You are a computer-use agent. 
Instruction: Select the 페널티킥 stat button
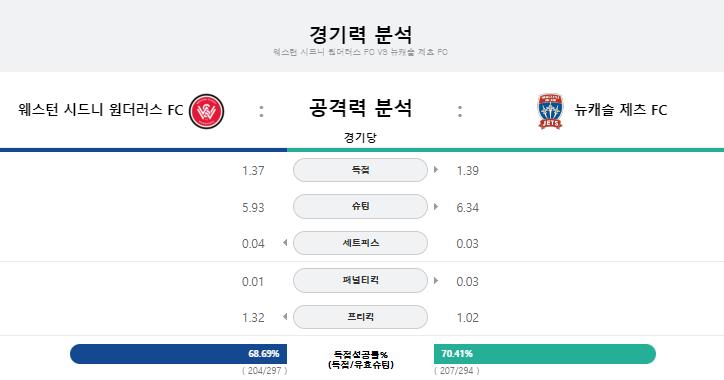point(360,280)
